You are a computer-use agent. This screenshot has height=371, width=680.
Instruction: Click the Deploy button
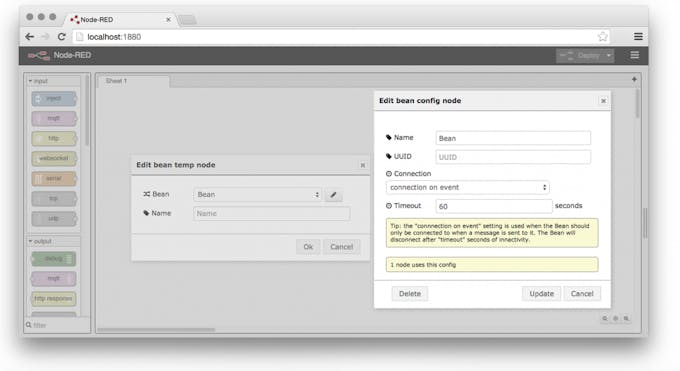pyautogui.click(x=580, y=56)
